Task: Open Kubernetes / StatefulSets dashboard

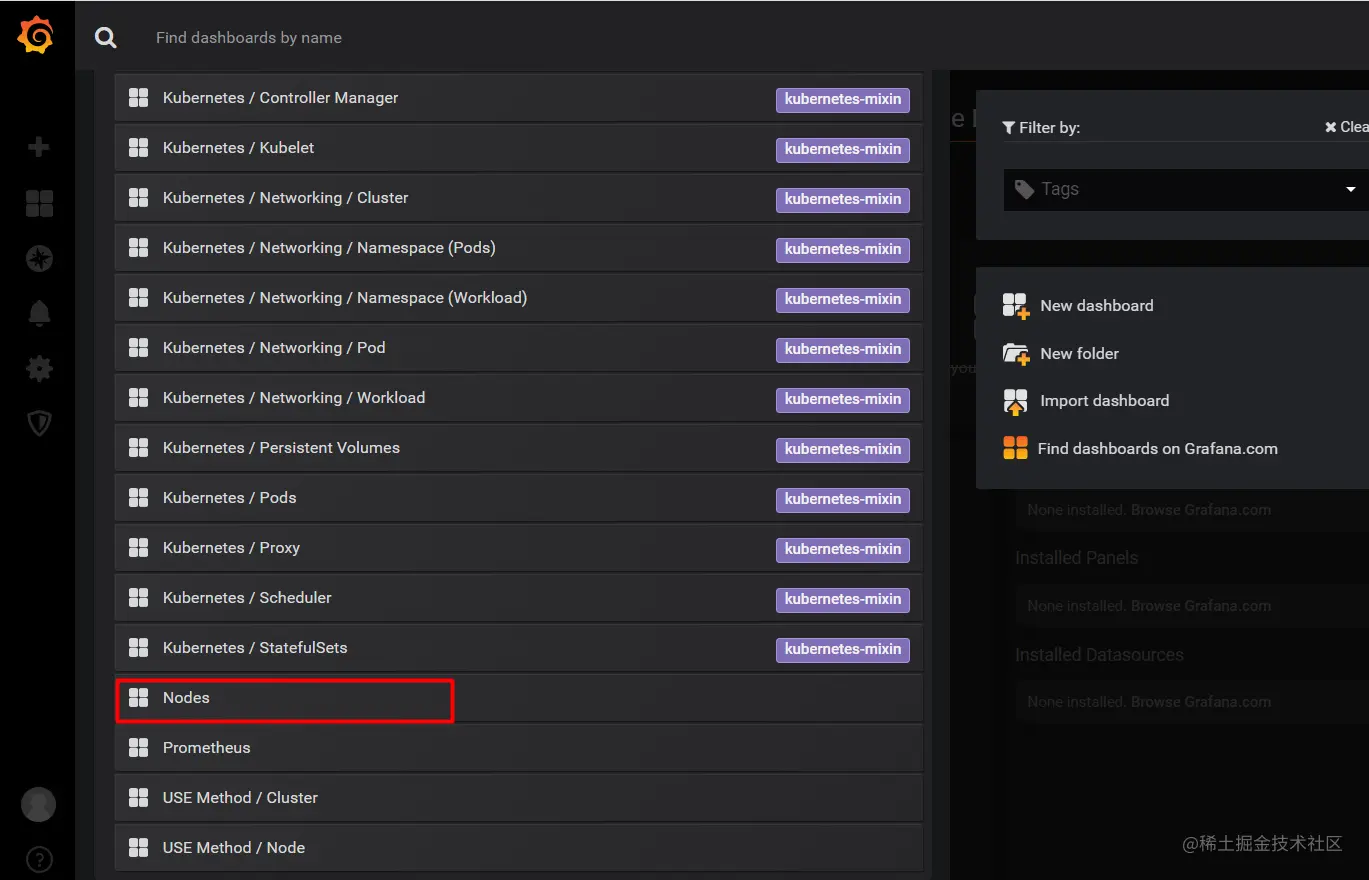Action: [x=519, y=648]
